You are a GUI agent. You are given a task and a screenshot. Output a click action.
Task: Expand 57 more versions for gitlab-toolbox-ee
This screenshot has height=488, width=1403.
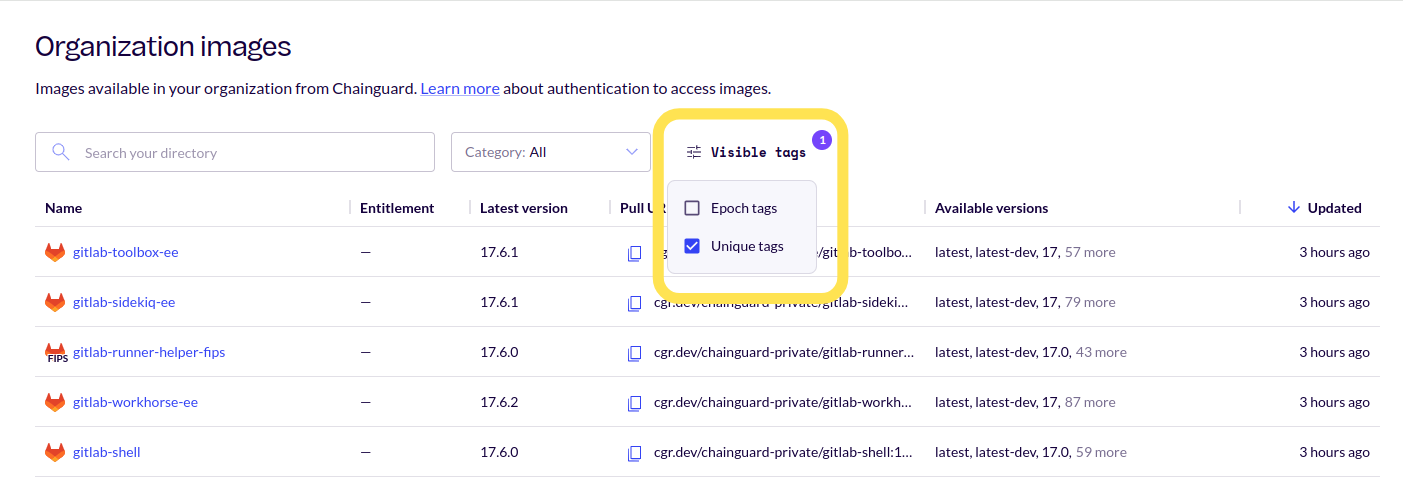[1089, 252]
